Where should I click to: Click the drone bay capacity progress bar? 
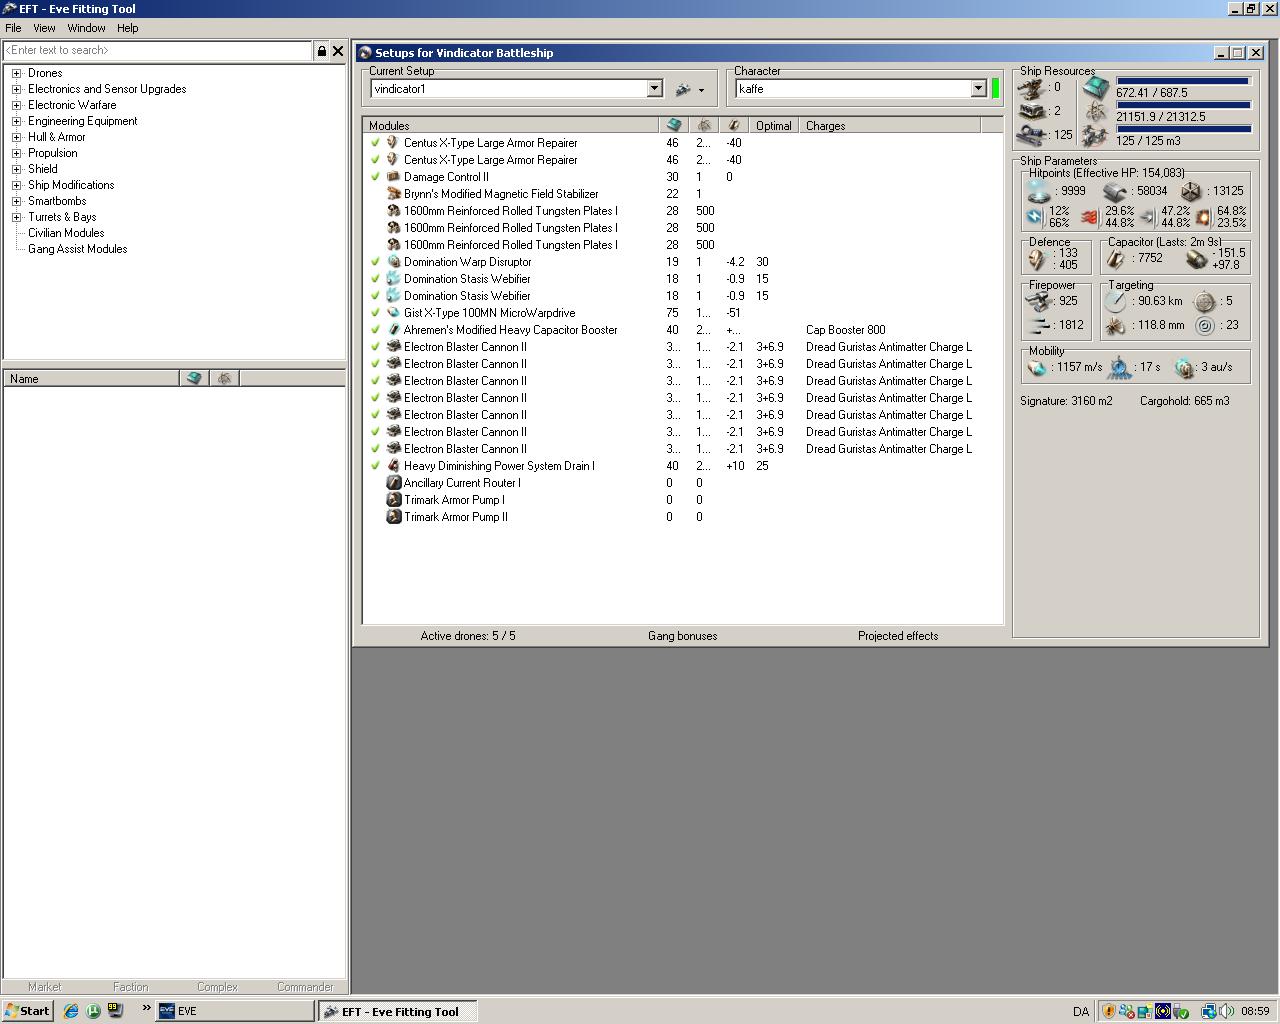(x=1182, y=129)
